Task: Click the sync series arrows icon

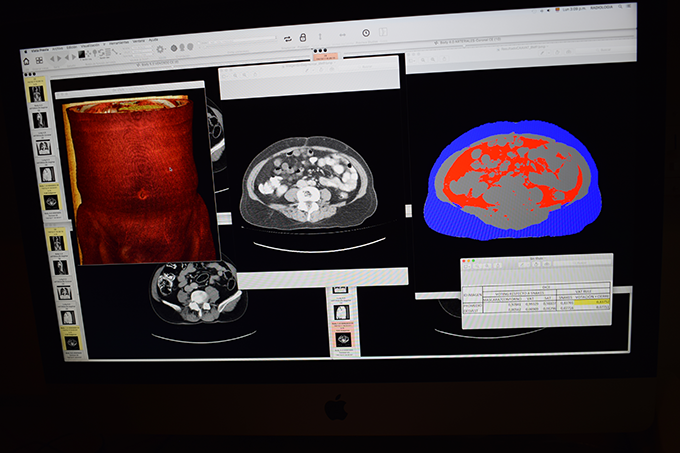Action: 288,39
